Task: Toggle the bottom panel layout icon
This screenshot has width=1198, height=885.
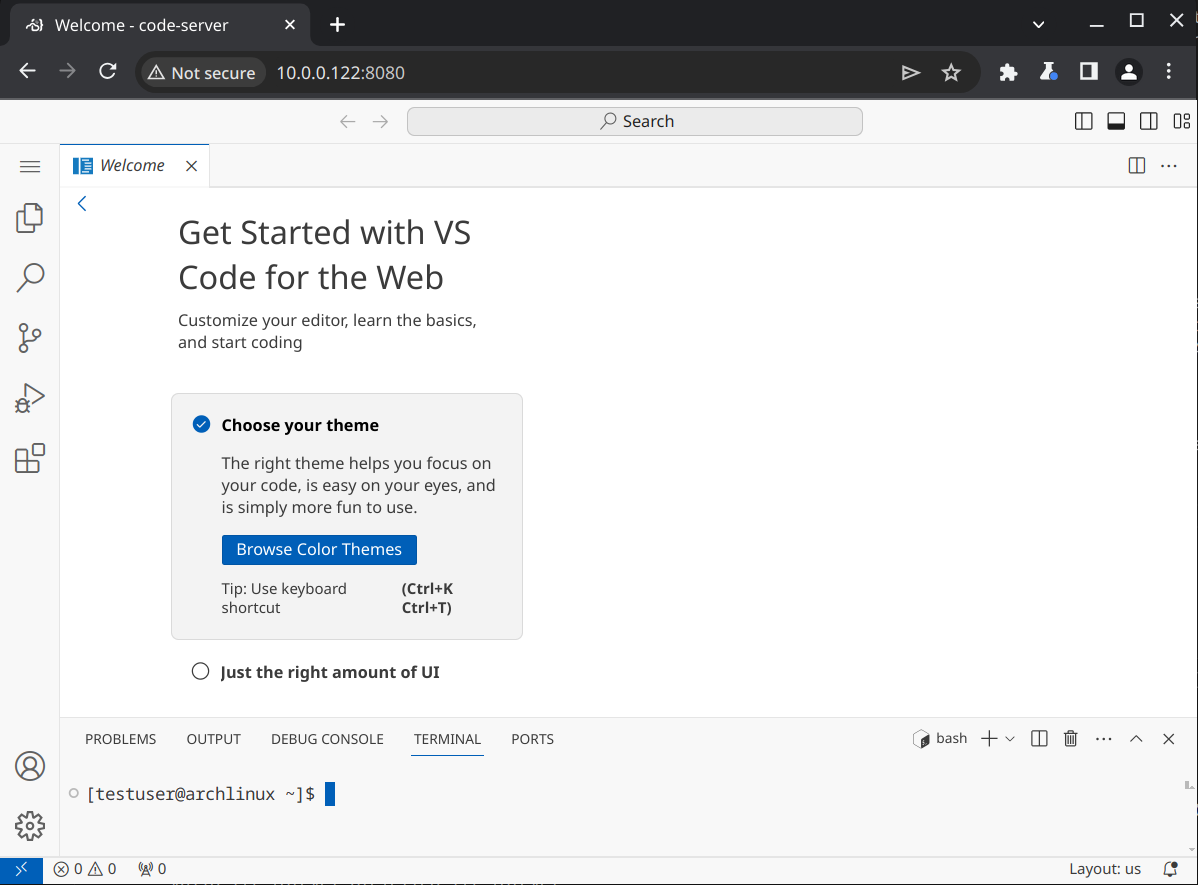Action: click(x=1116, y=121)
